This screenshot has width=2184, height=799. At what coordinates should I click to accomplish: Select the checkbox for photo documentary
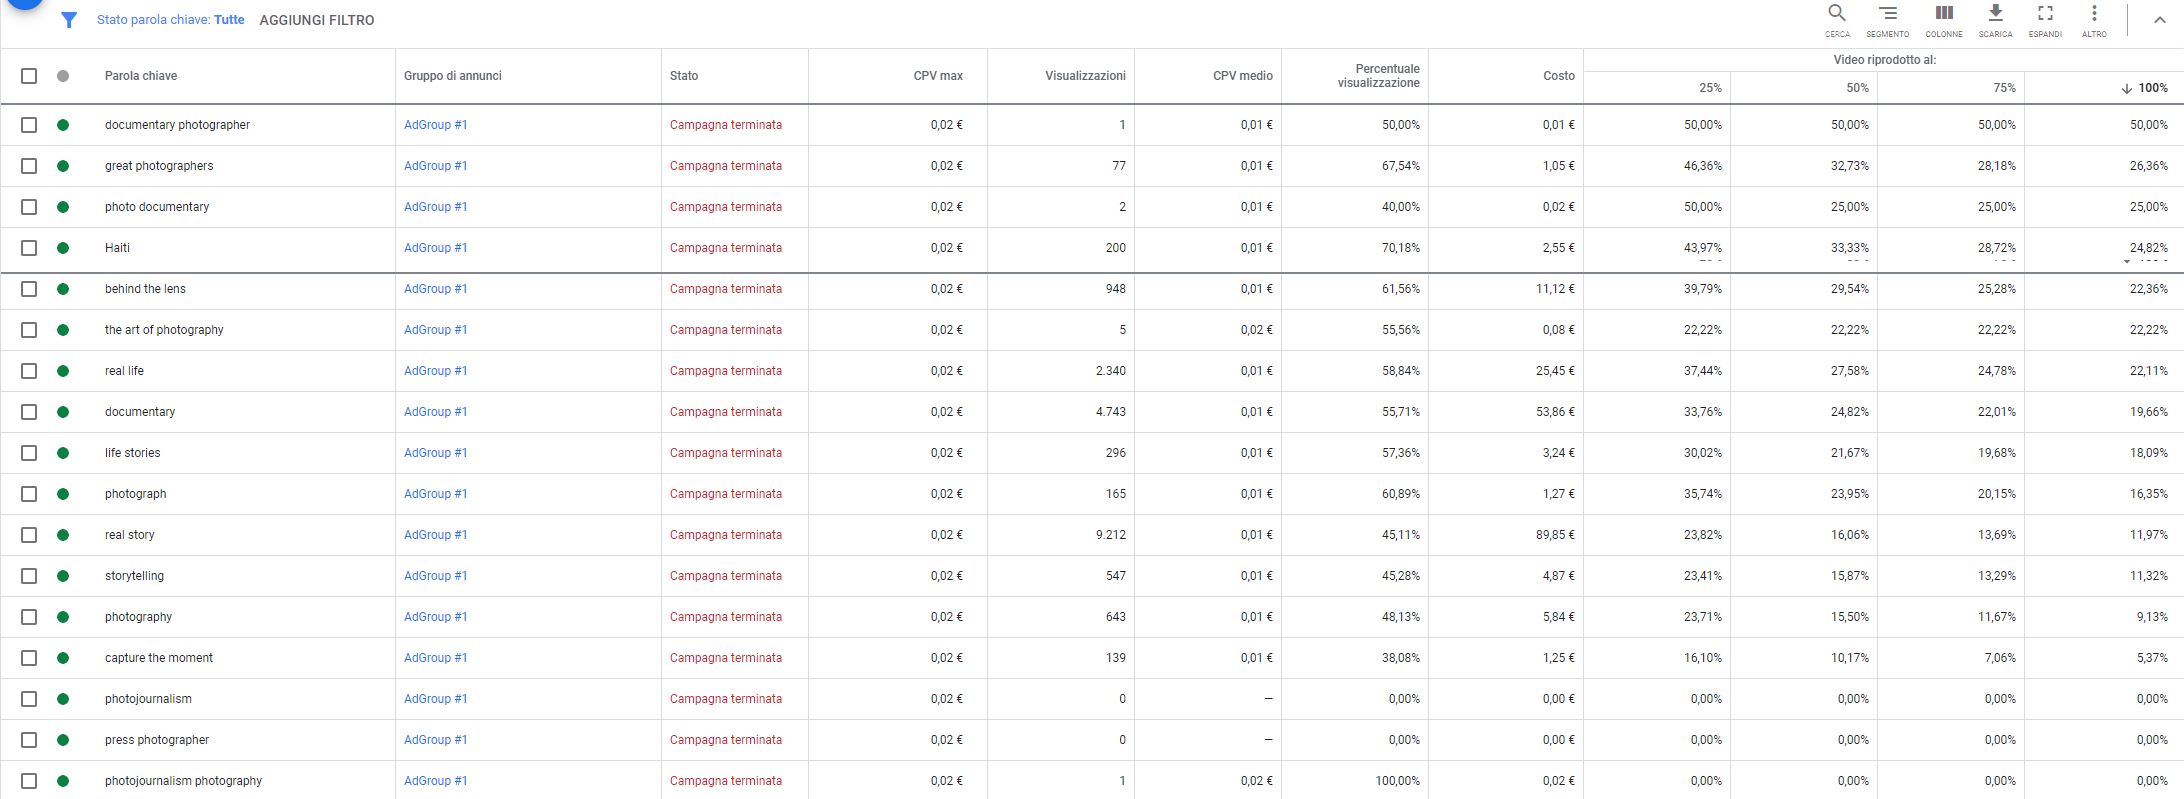(29, 207)
